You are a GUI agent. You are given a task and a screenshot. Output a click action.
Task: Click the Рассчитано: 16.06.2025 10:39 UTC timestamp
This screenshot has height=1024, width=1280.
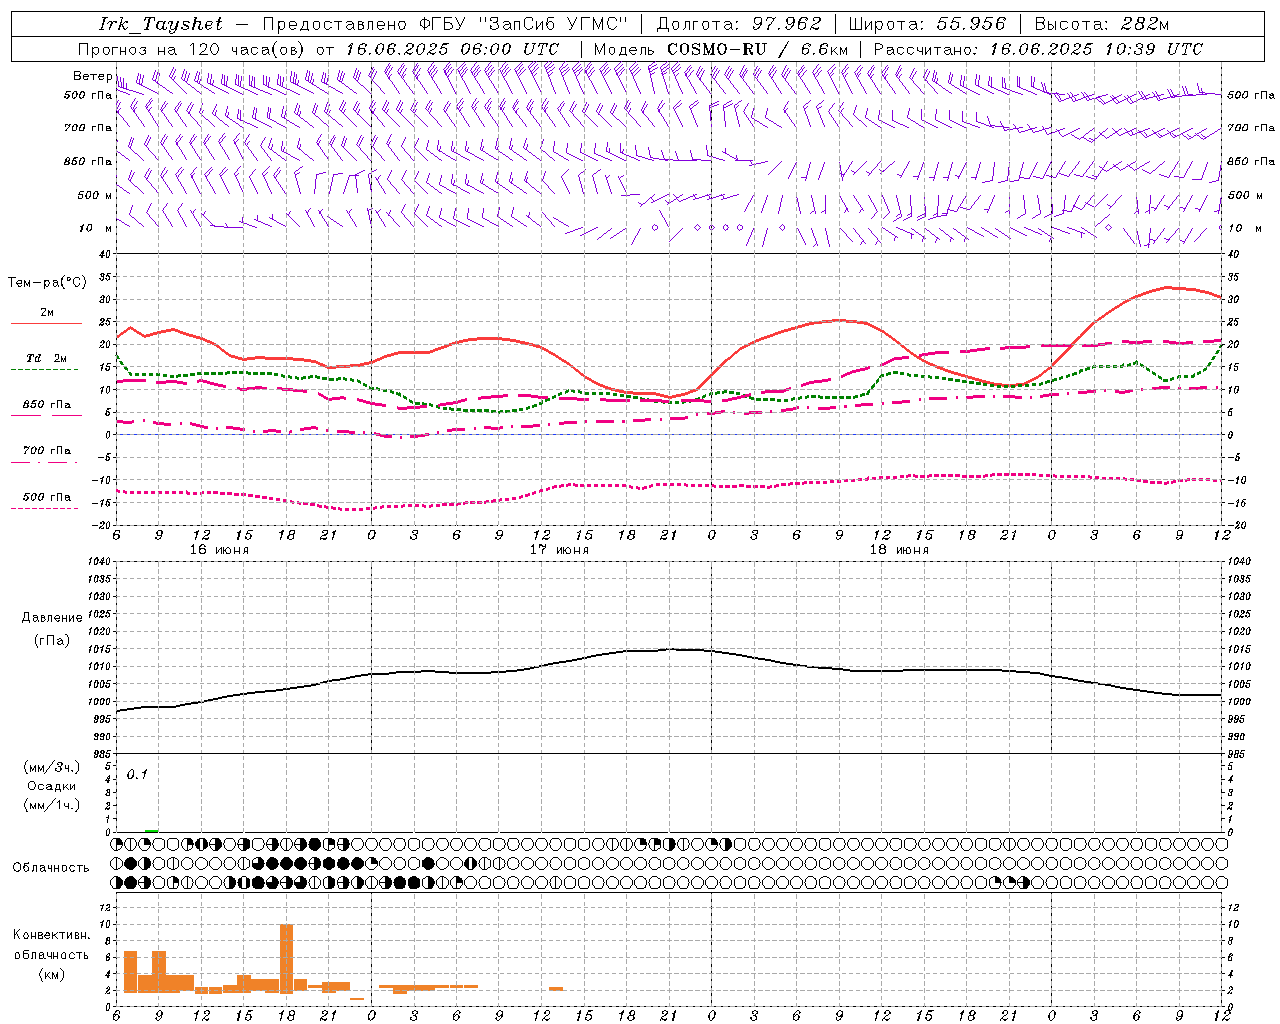(x=1038, y=49)
